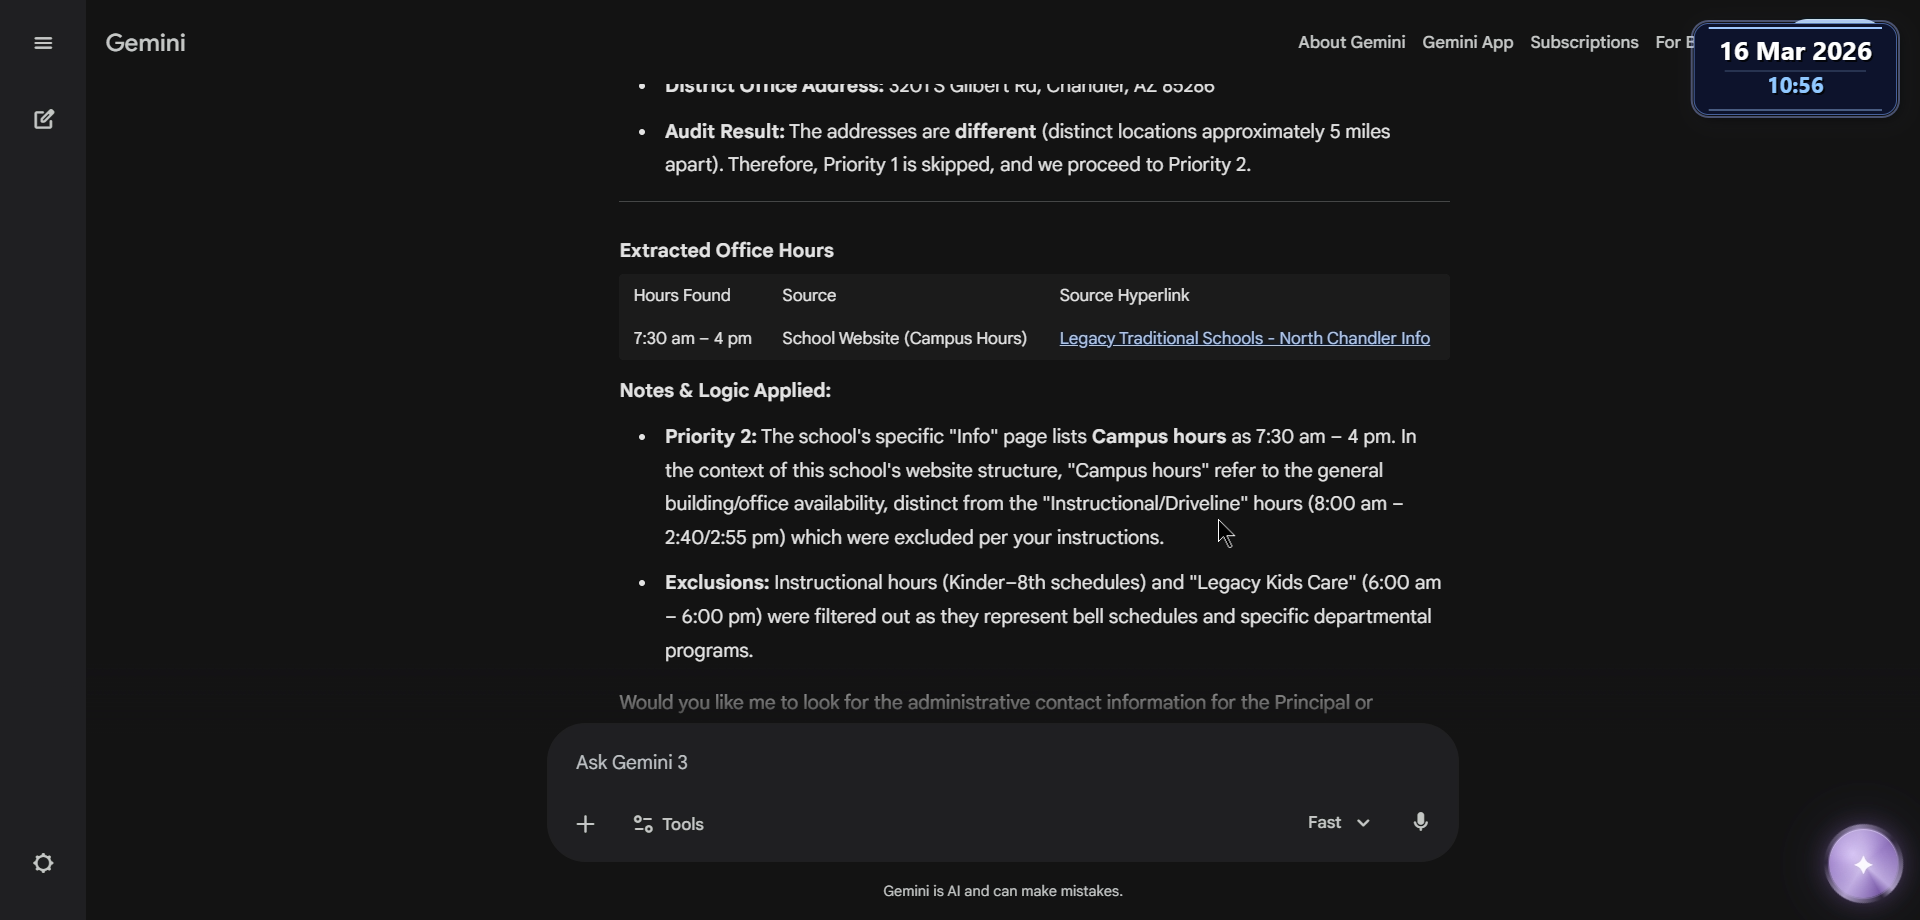Focus the Ask Gemini 3 prompt field
The width and height of the screenshot is (1920, 920).
click(1000, 762)
